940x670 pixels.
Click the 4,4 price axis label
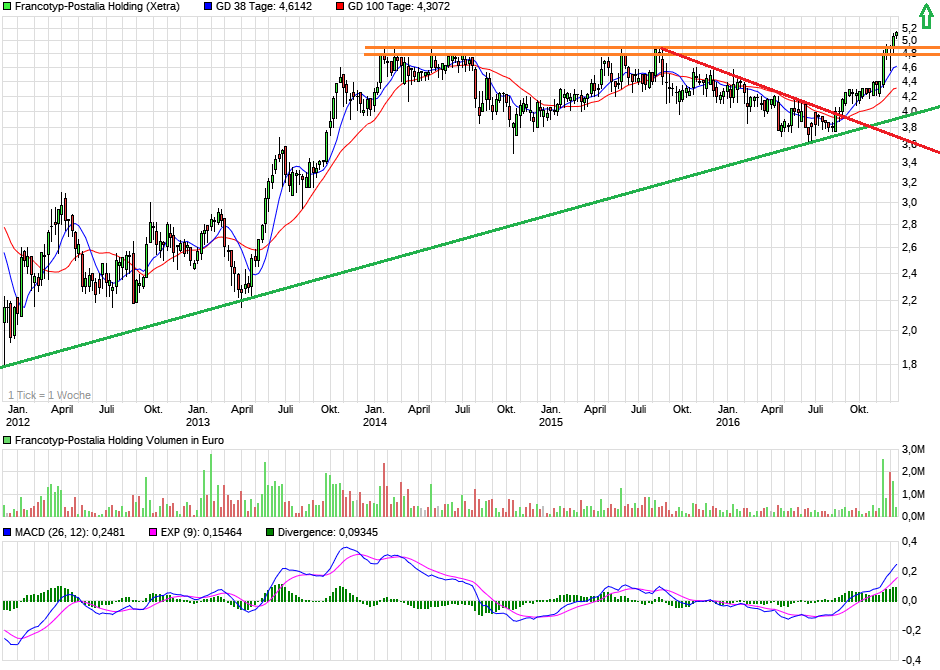click(909, 81)
